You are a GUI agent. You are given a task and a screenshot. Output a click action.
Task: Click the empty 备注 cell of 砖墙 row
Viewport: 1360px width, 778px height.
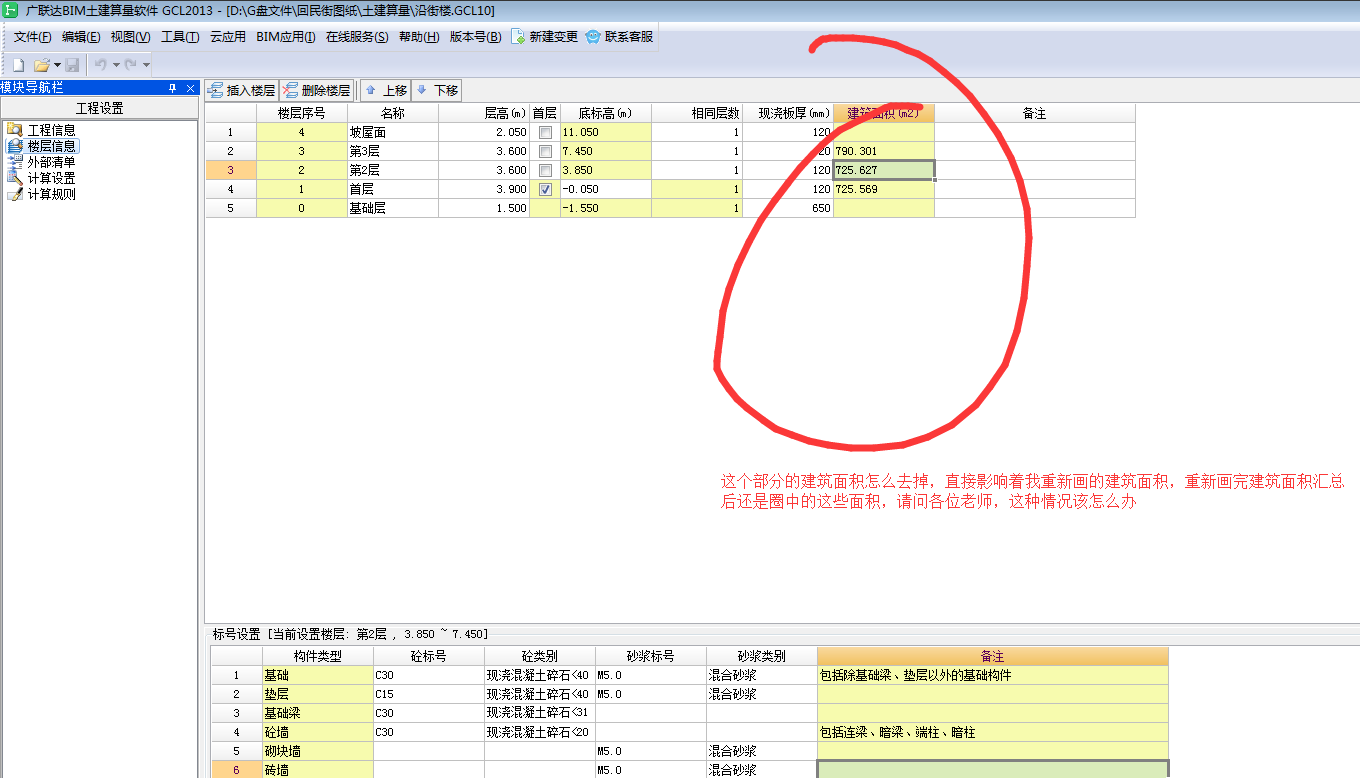coord(993,770)
